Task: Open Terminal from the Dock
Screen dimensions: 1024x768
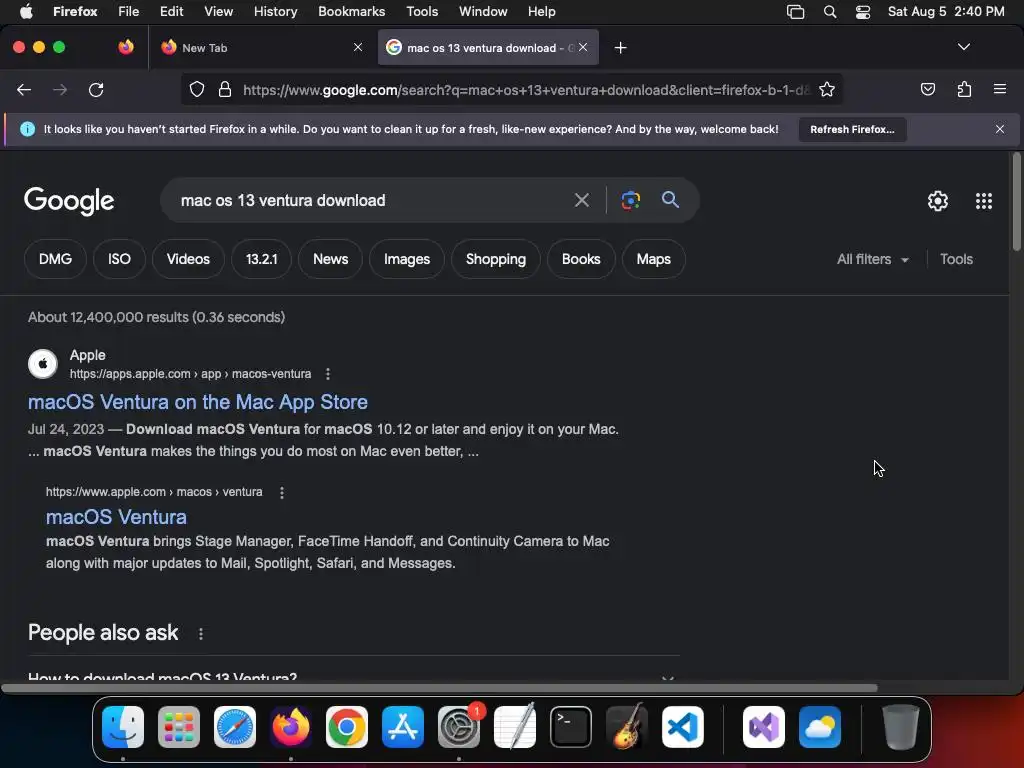Action: 571,726
